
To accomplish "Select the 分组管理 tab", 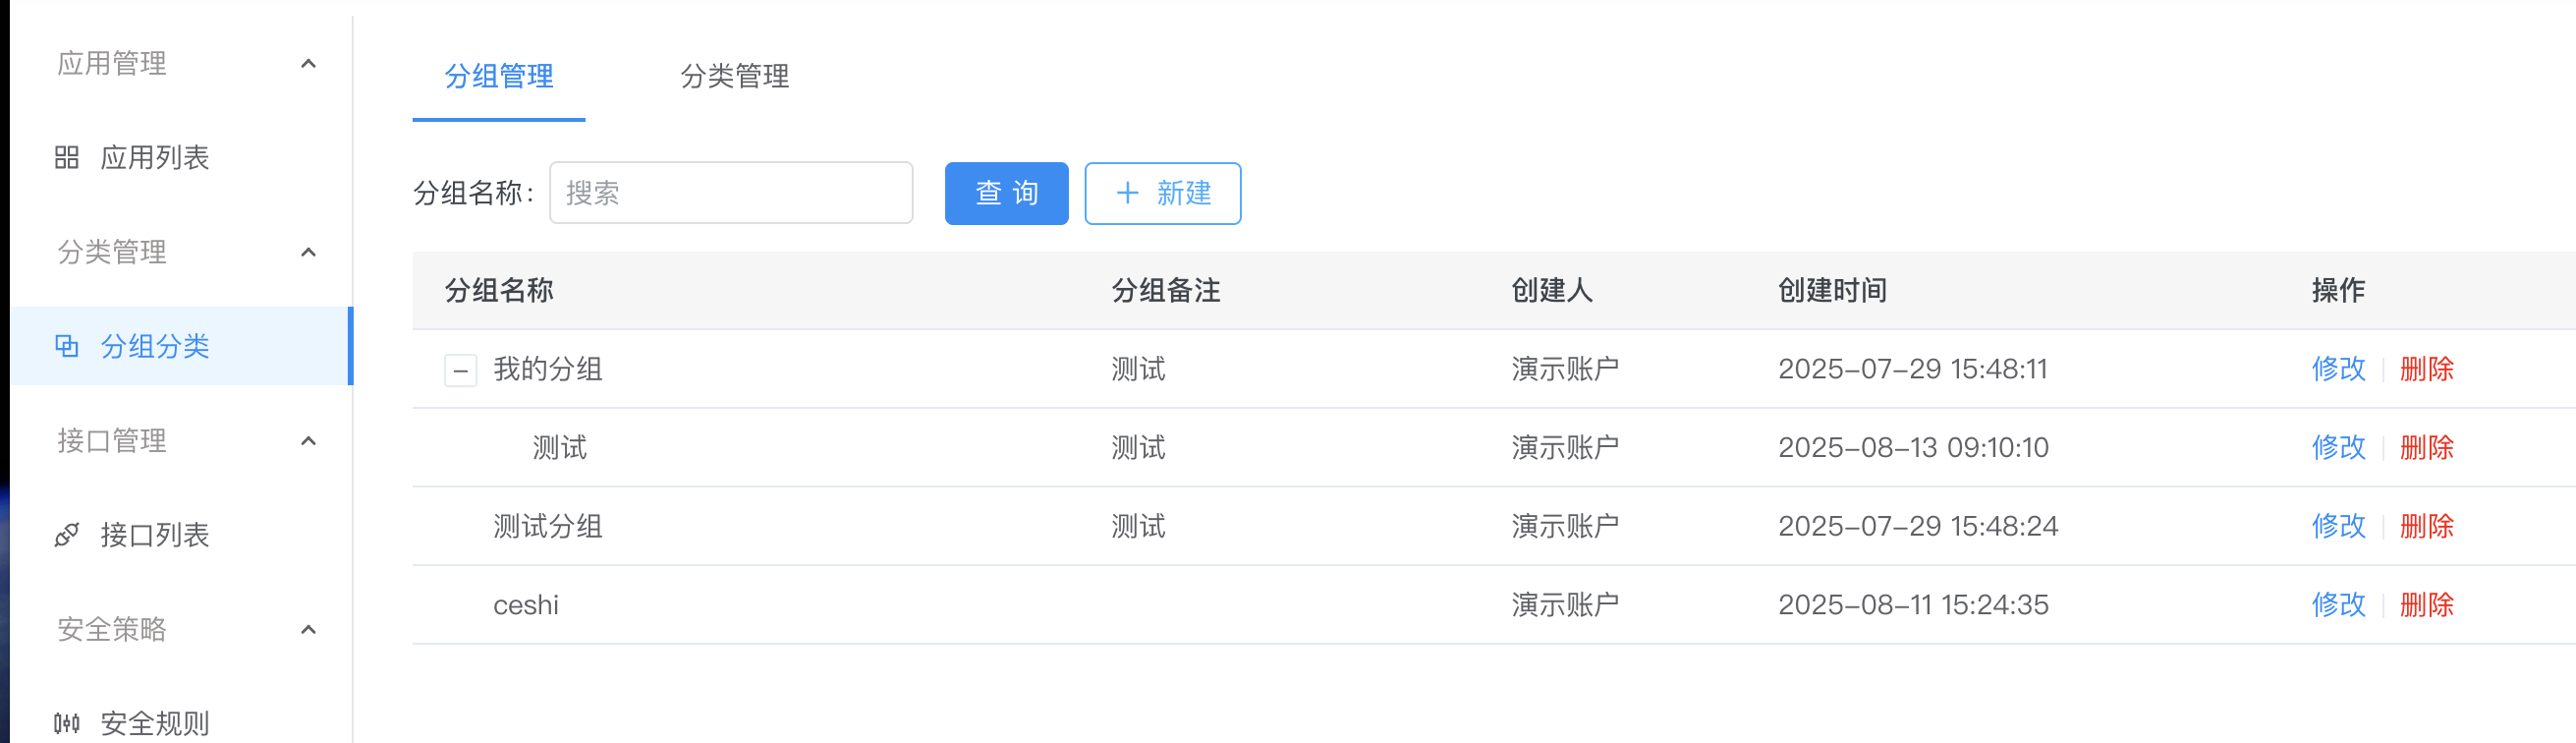I will pos(498,76).
